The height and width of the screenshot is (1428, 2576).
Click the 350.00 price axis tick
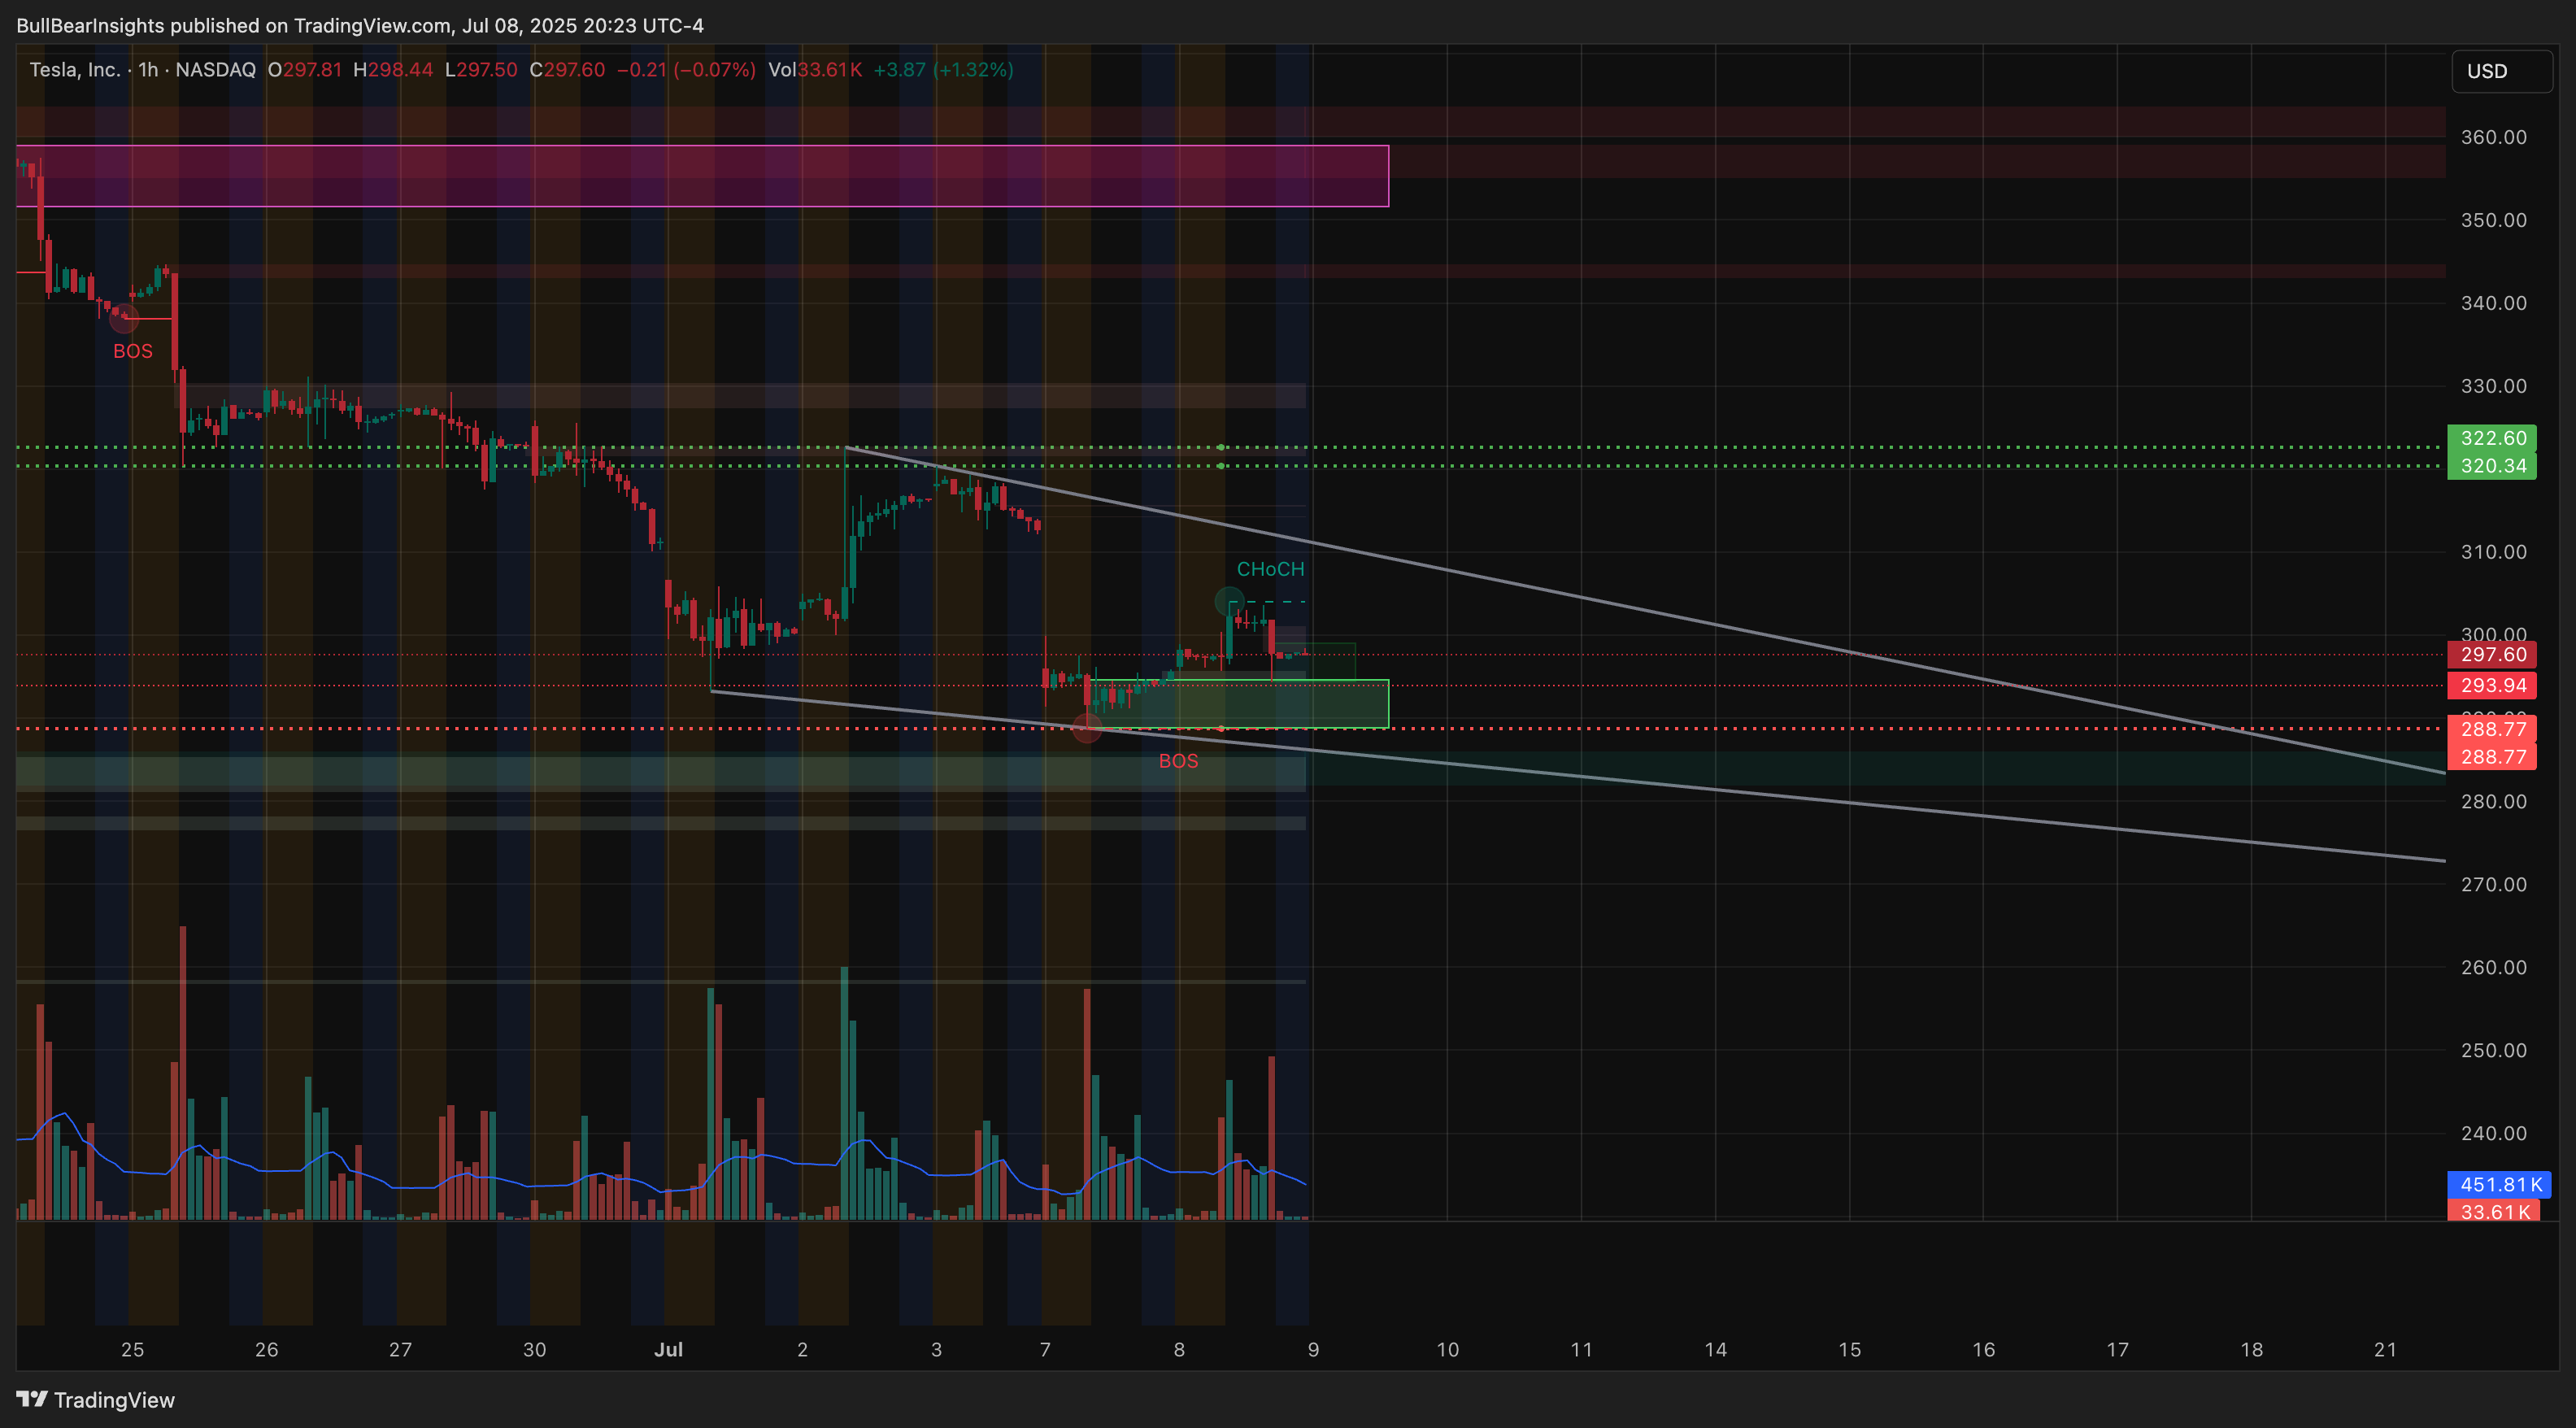pos(2493,220)
